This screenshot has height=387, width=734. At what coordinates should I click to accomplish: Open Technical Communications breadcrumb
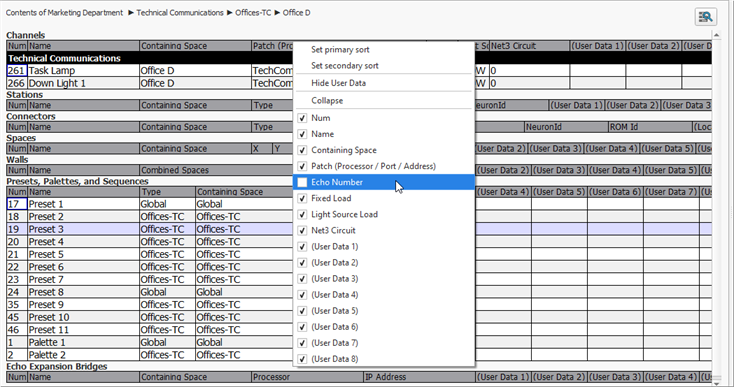click(180, 13)
